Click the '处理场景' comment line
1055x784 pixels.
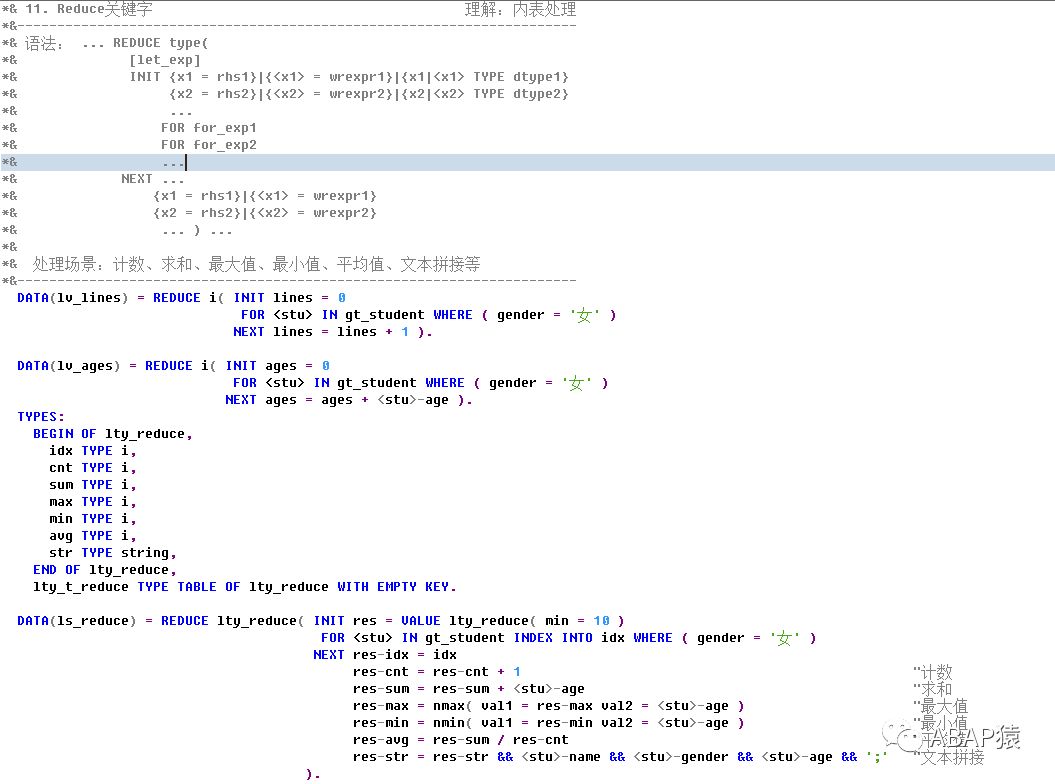[256, 264]
